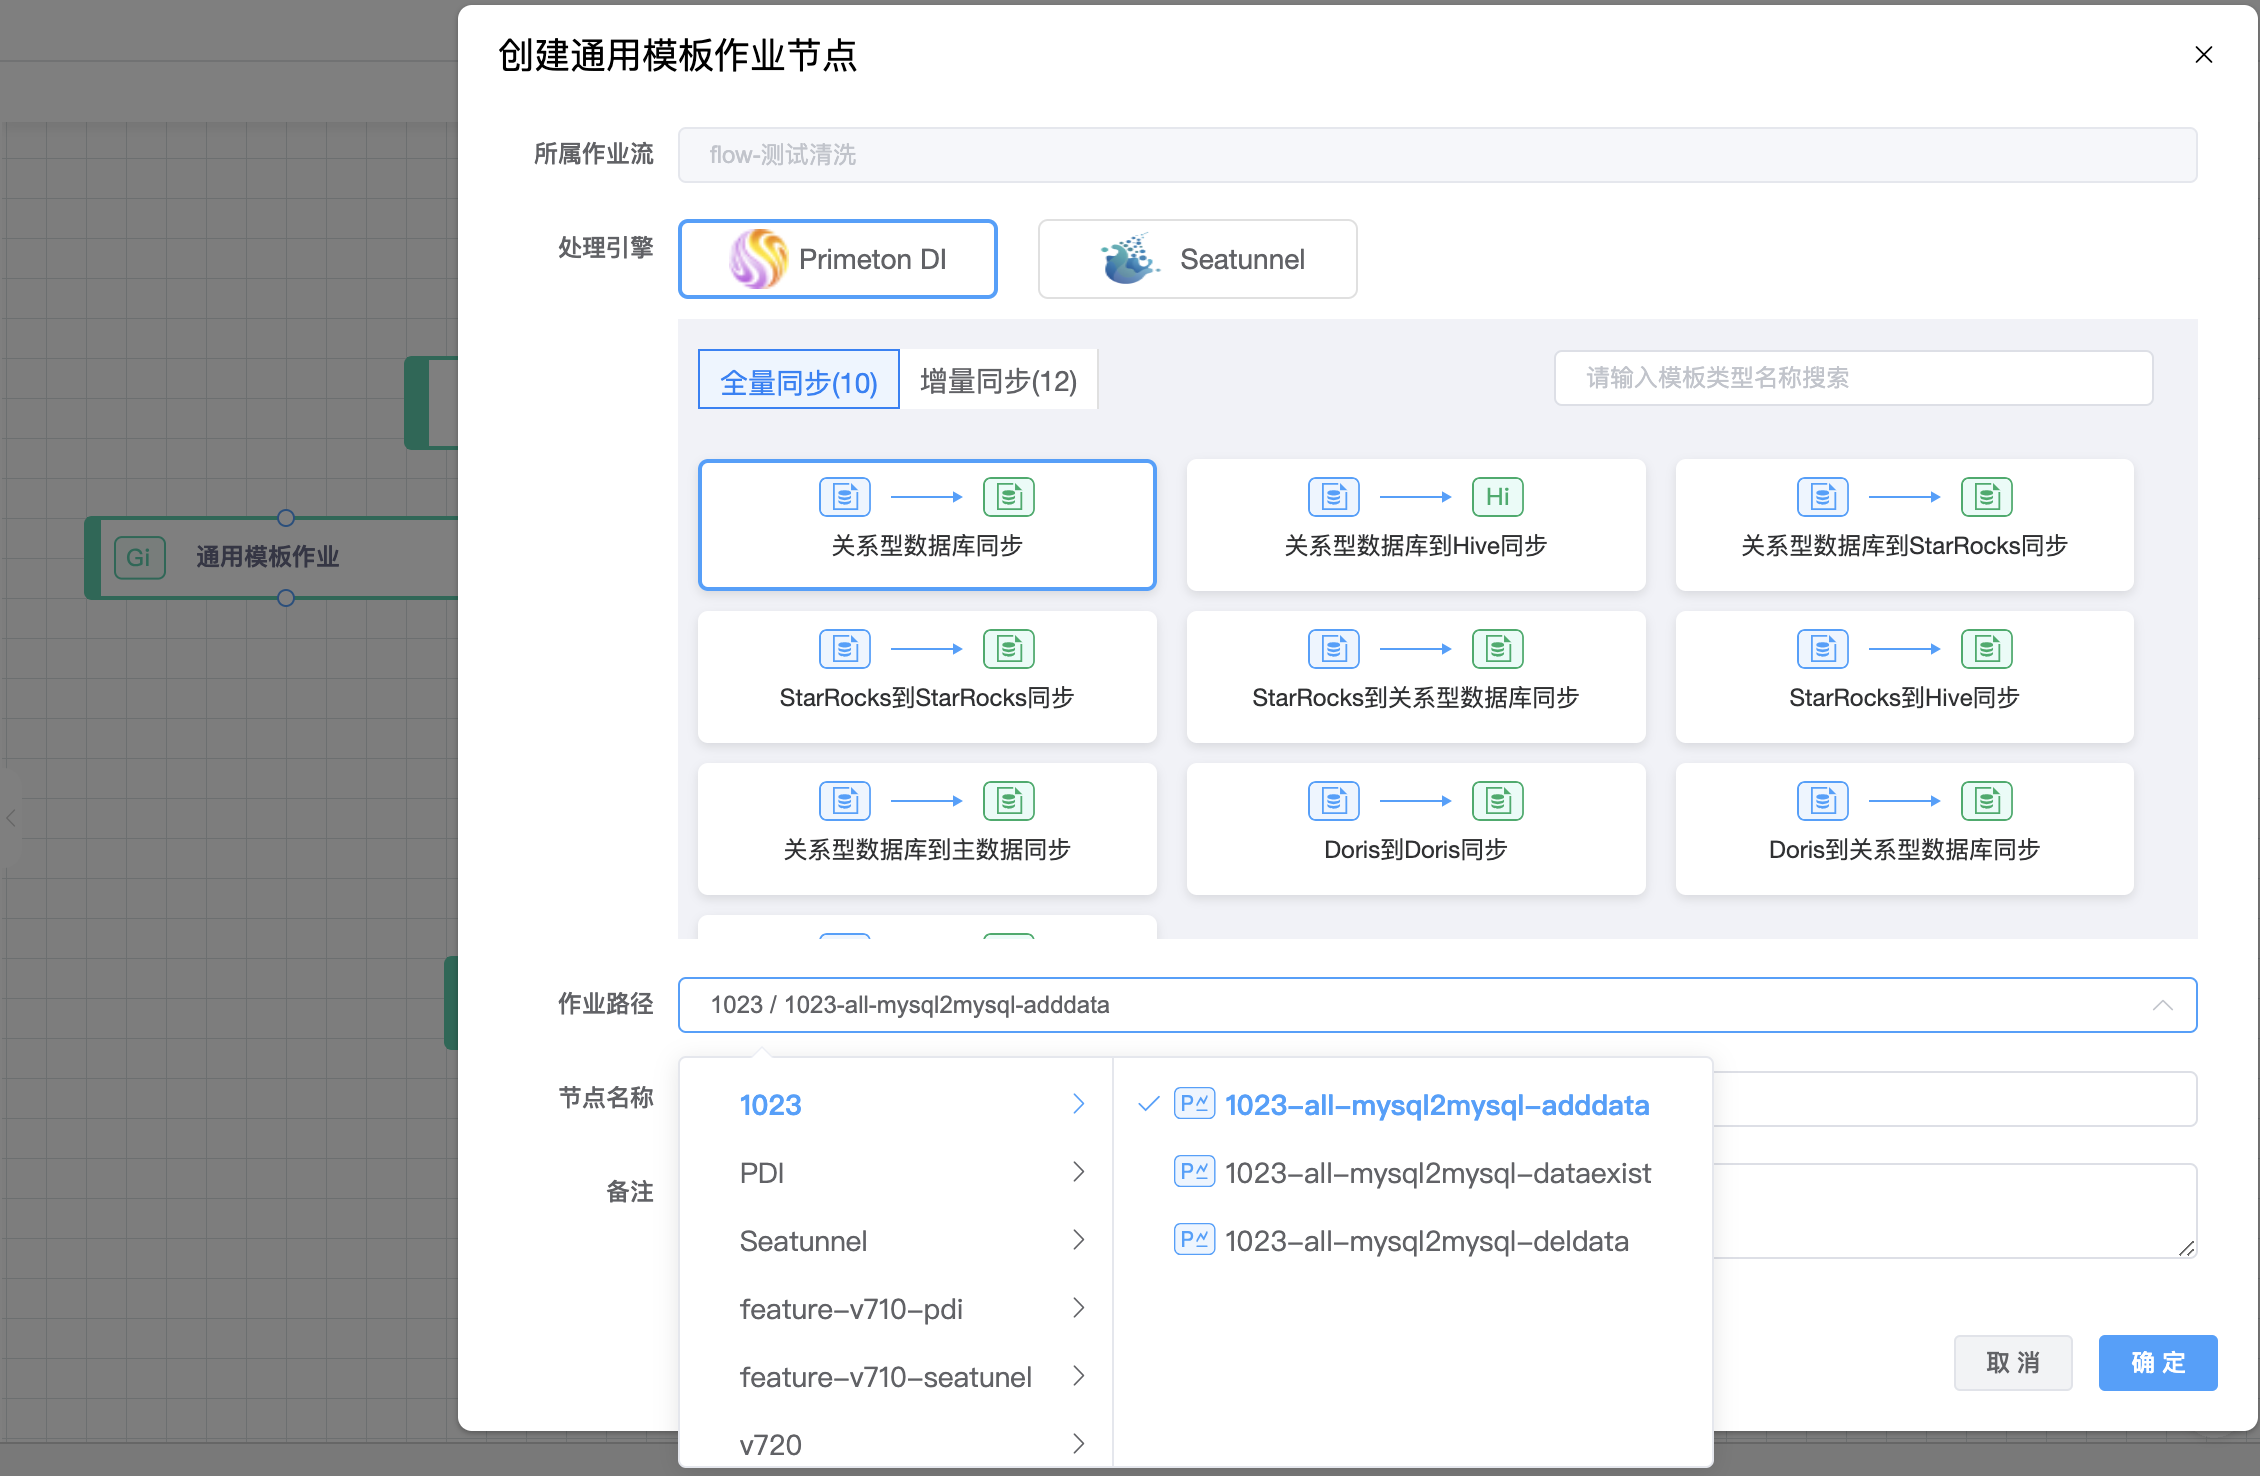Image resolution: width=2260 pixels, height=1476 pixels.
Task: Click the Seatunnel logo icon
Action: pos(1129,259)
